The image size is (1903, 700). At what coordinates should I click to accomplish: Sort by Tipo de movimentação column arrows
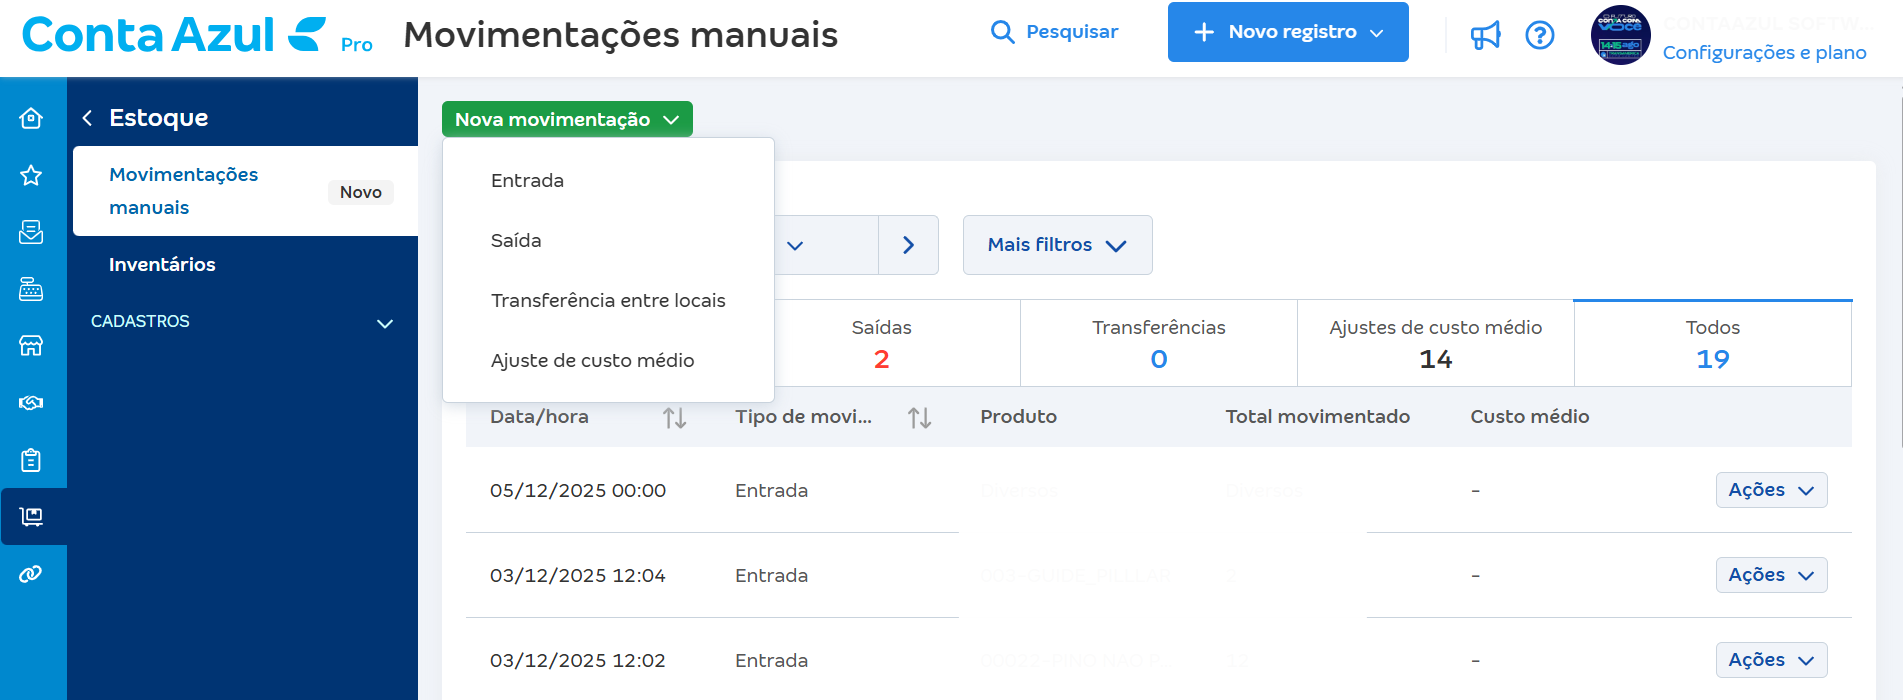click(920, 418)
